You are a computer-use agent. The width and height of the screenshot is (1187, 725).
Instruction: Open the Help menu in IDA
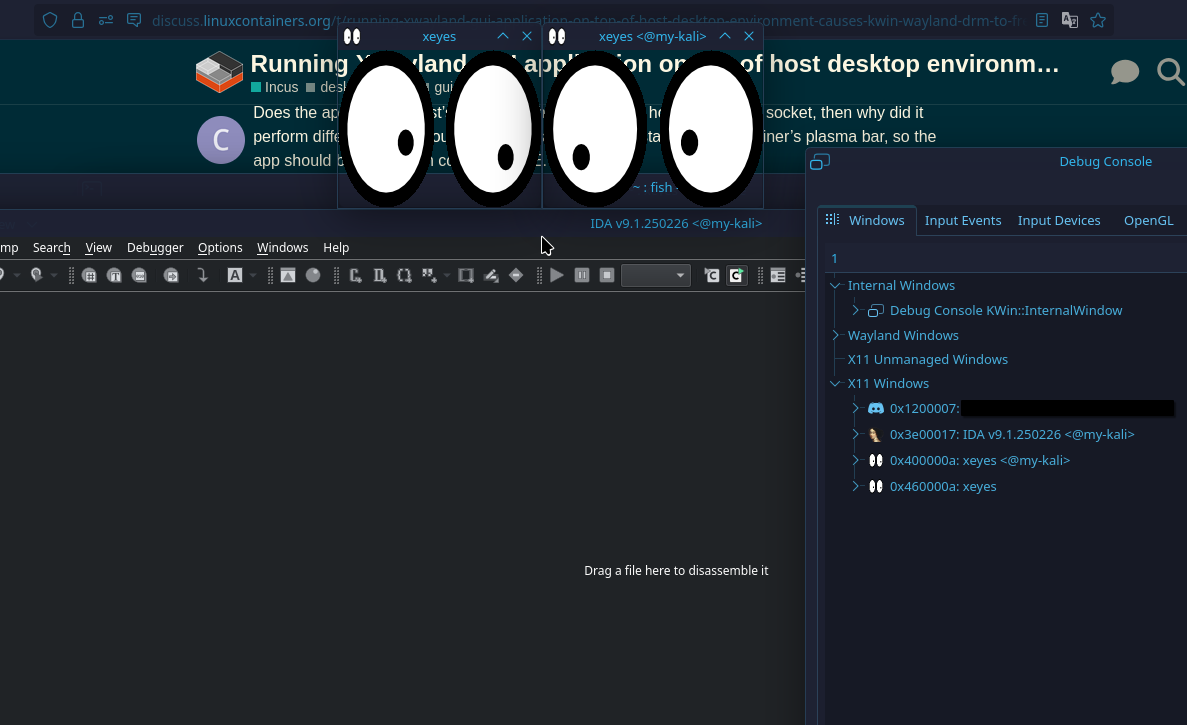(x=336, y=247)
